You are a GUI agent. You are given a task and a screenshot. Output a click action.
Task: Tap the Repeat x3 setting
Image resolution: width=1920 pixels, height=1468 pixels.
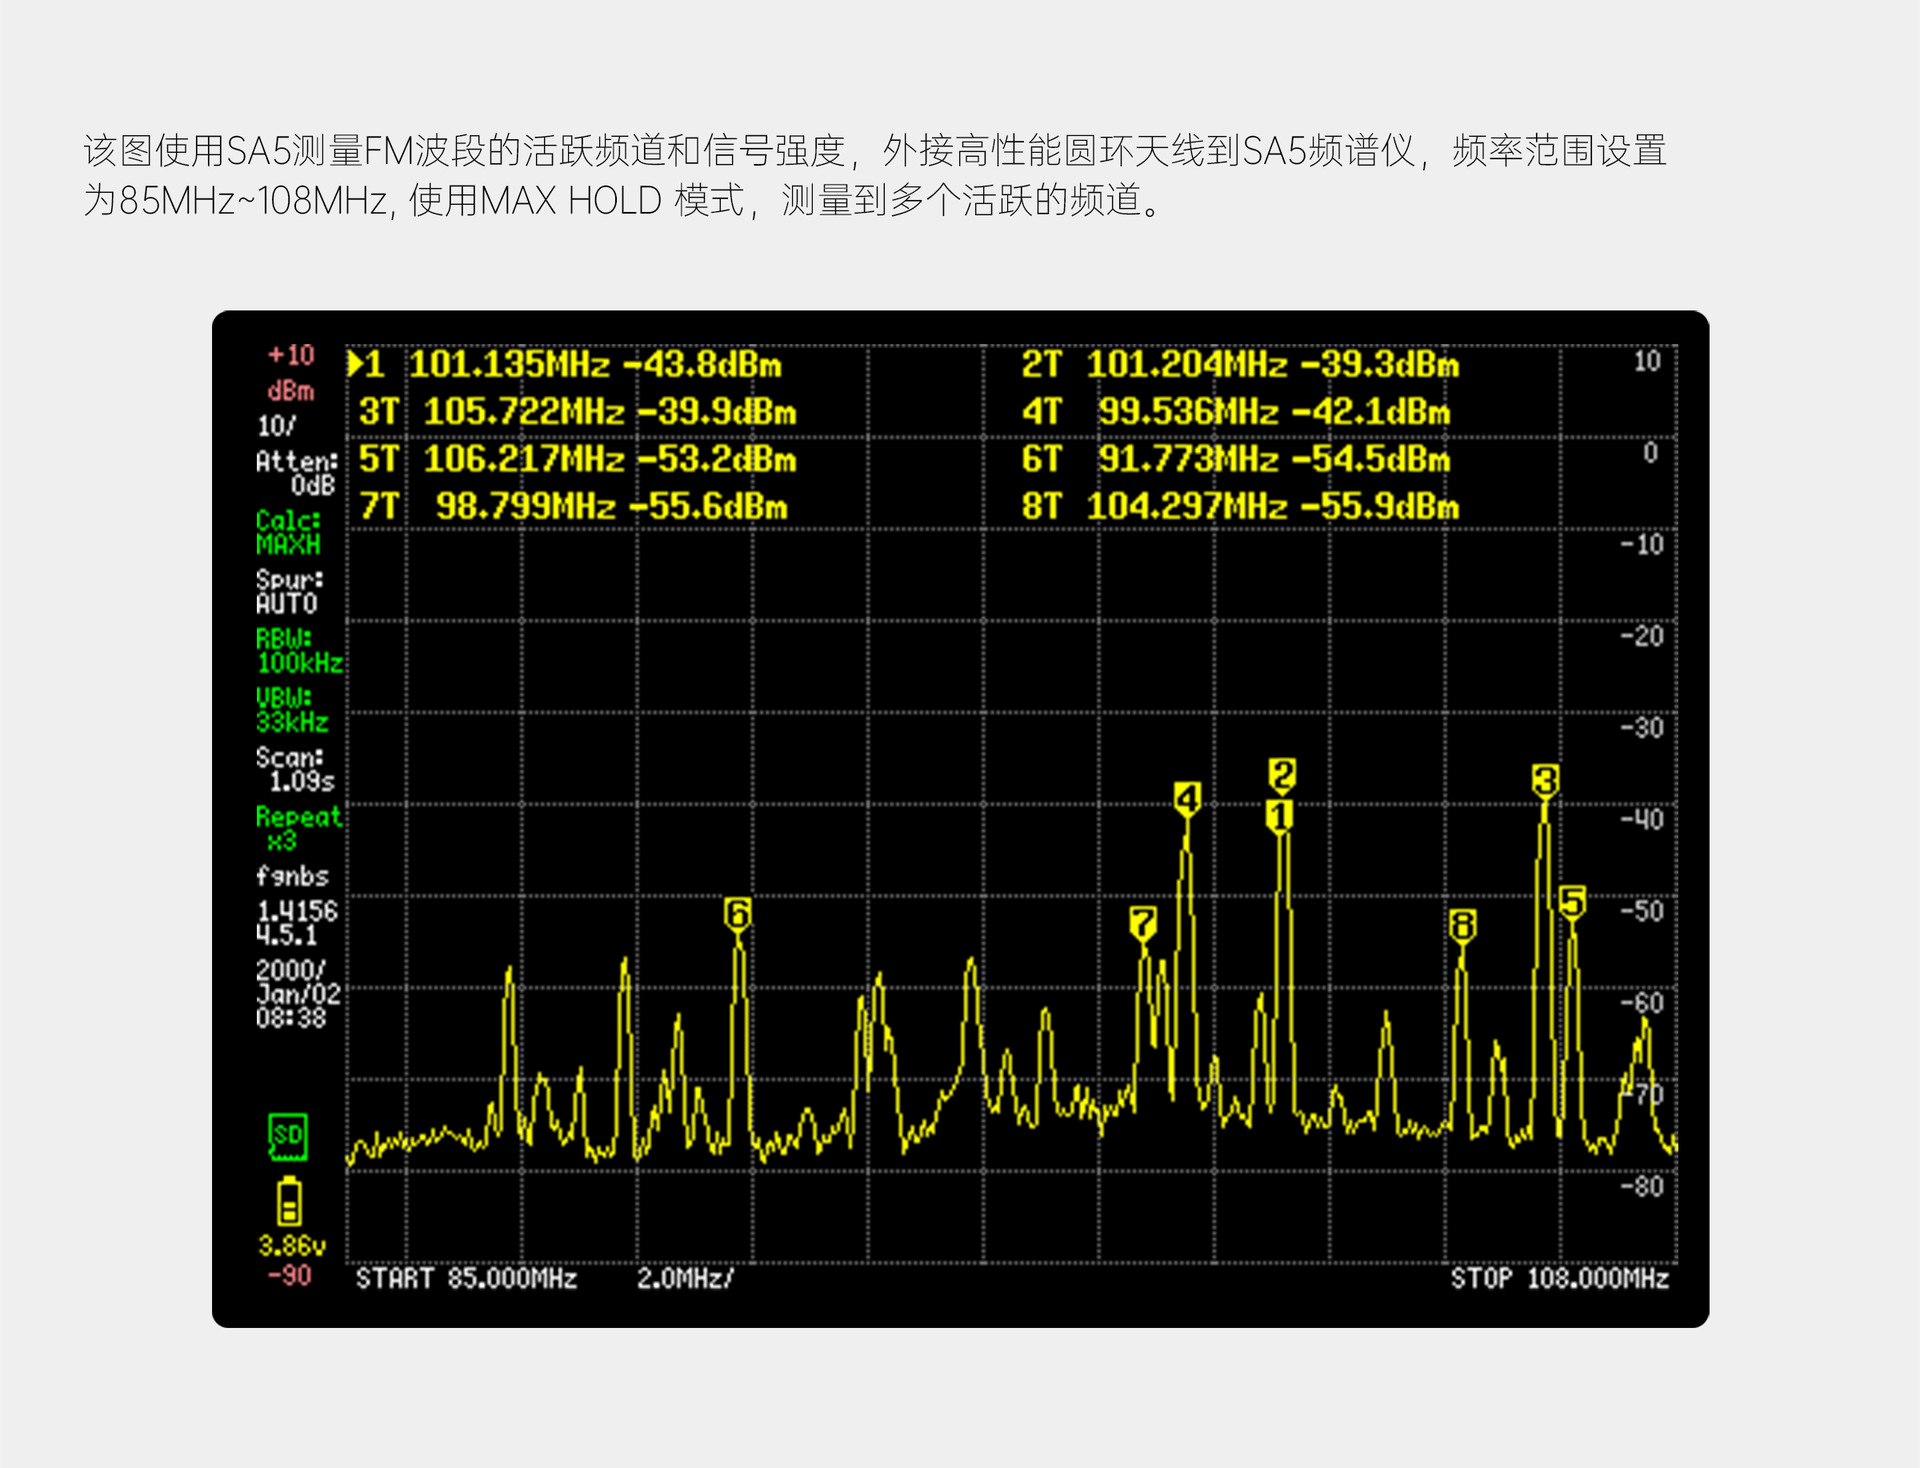297,828
